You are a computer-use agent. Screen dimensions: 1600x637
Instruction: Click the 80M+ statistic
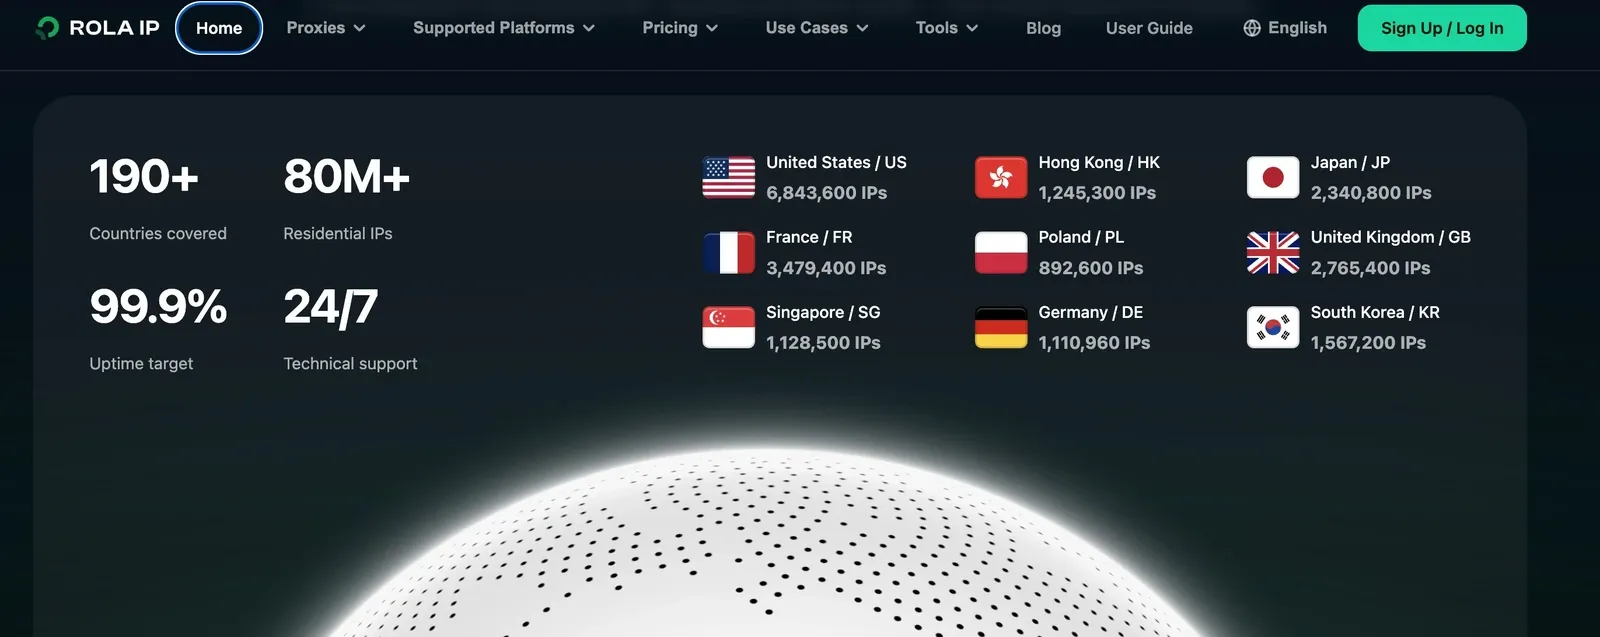347,177
